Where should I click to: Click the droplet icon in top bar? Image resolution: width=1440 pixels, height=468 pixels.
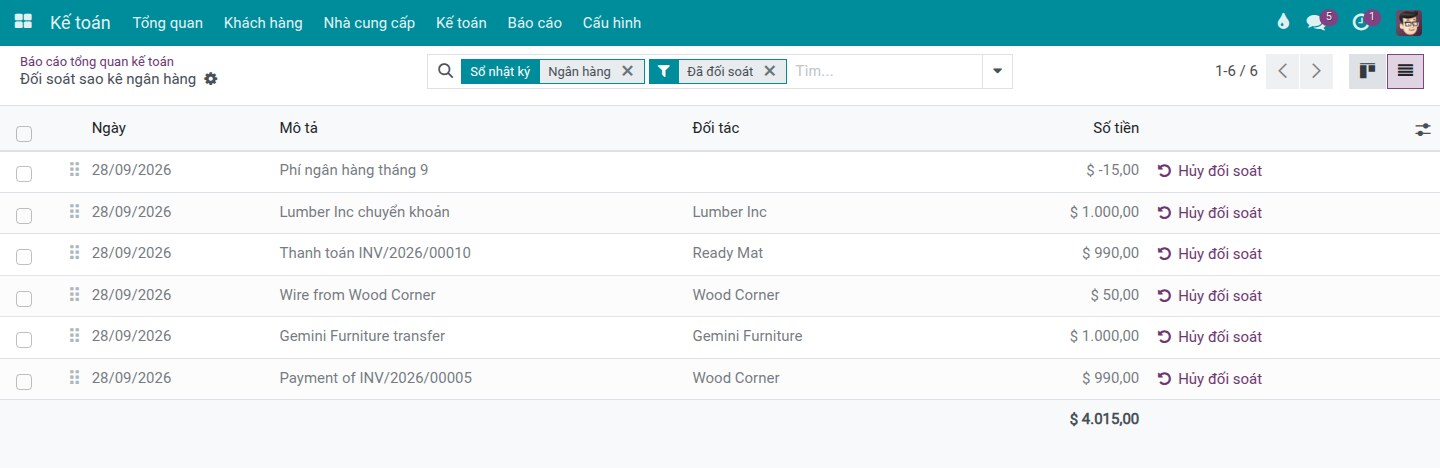coord(1283,22)
